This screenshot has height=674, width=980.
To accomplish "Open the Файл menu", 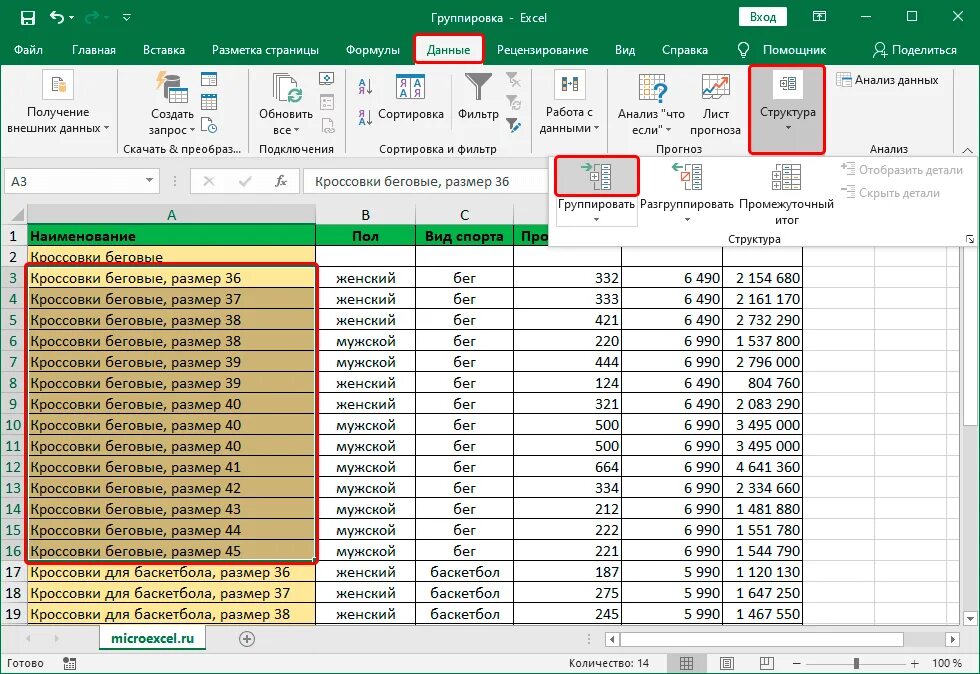I will [x=28, y=50].
